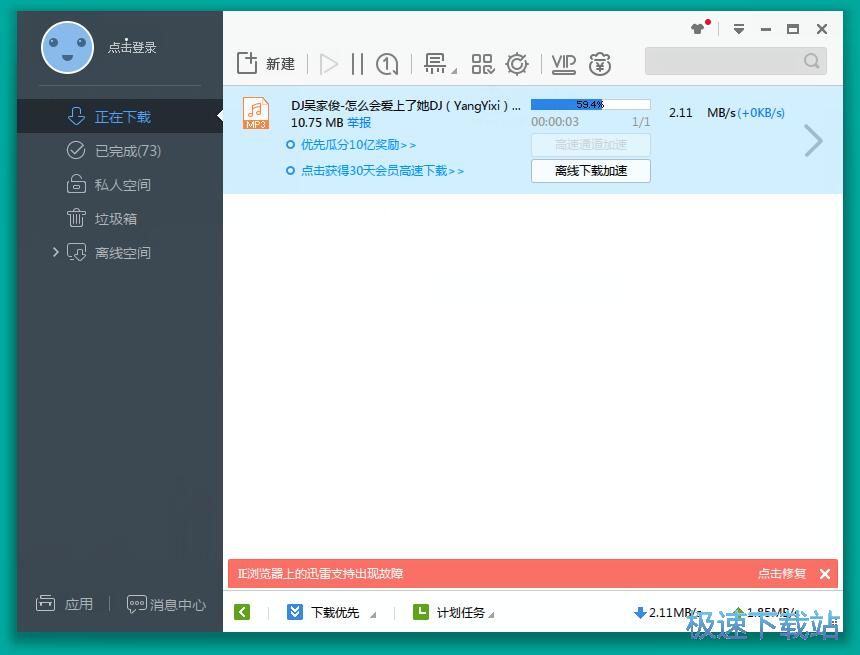Click the 59.4% download progress bar
The height and width of the screenshot is (655, 860).
click(x=591, y=104)
